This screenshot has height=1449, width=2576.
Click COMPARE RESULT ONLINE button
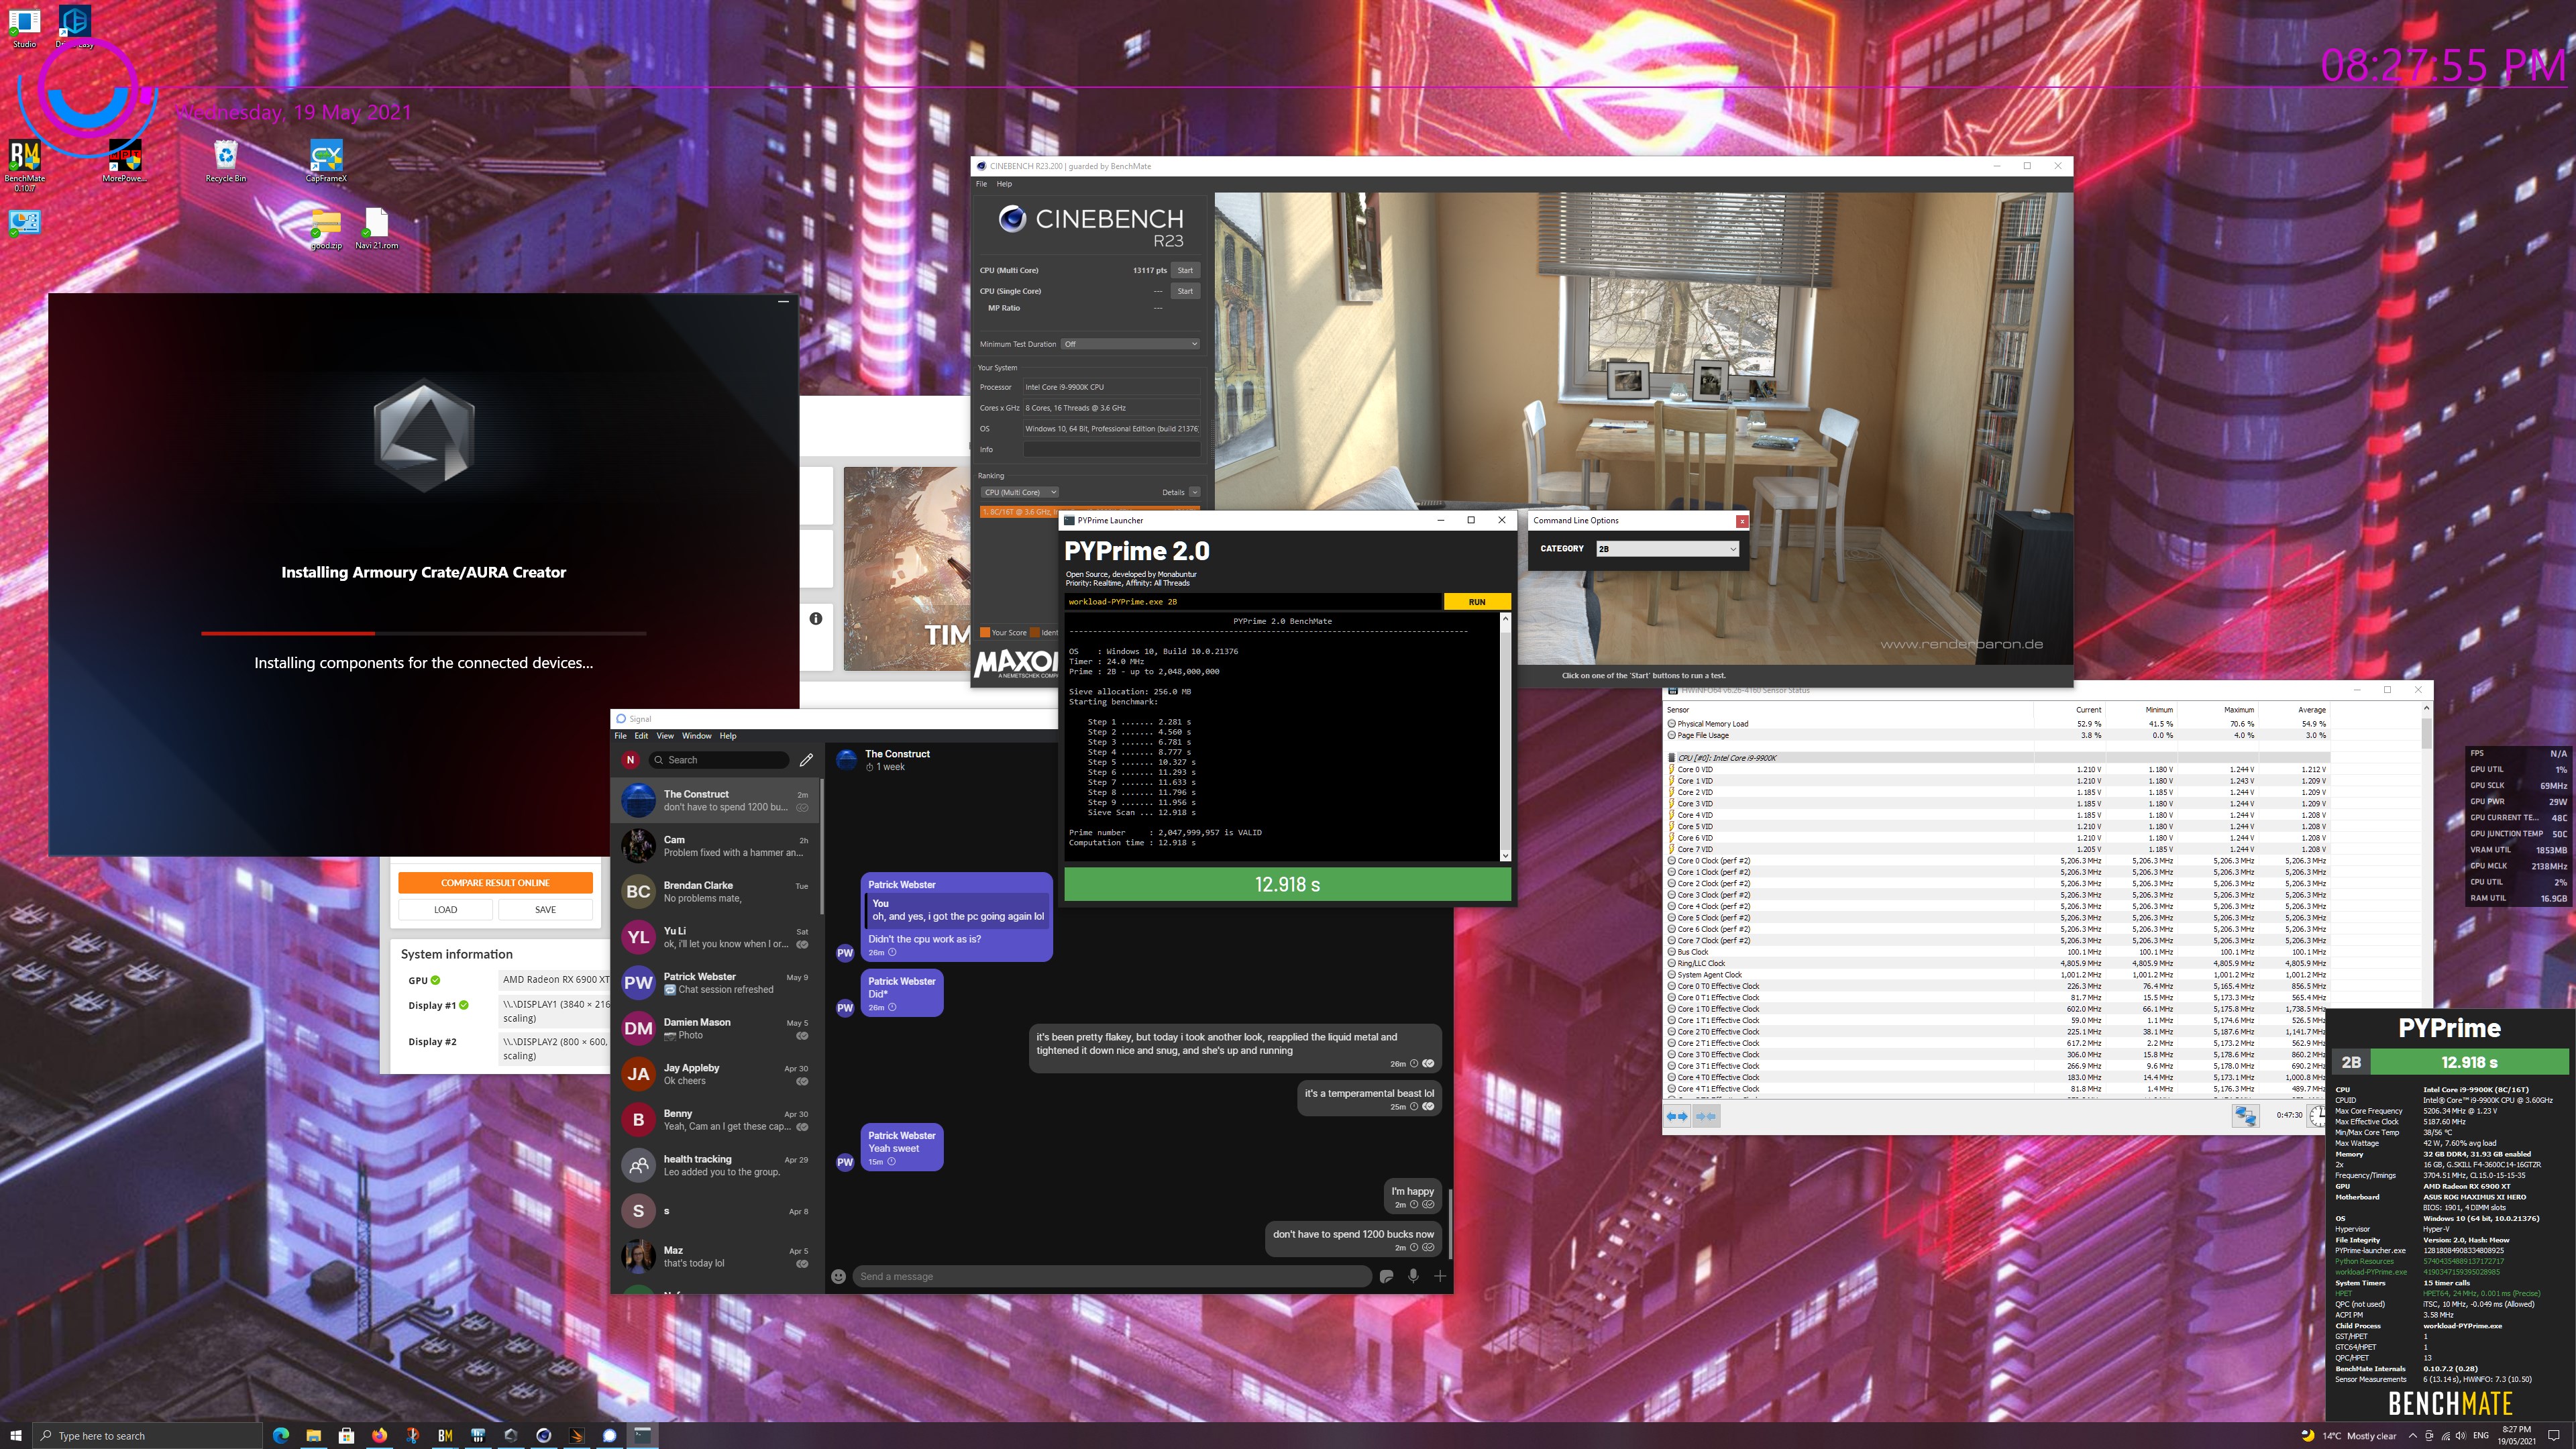point(495,882)
